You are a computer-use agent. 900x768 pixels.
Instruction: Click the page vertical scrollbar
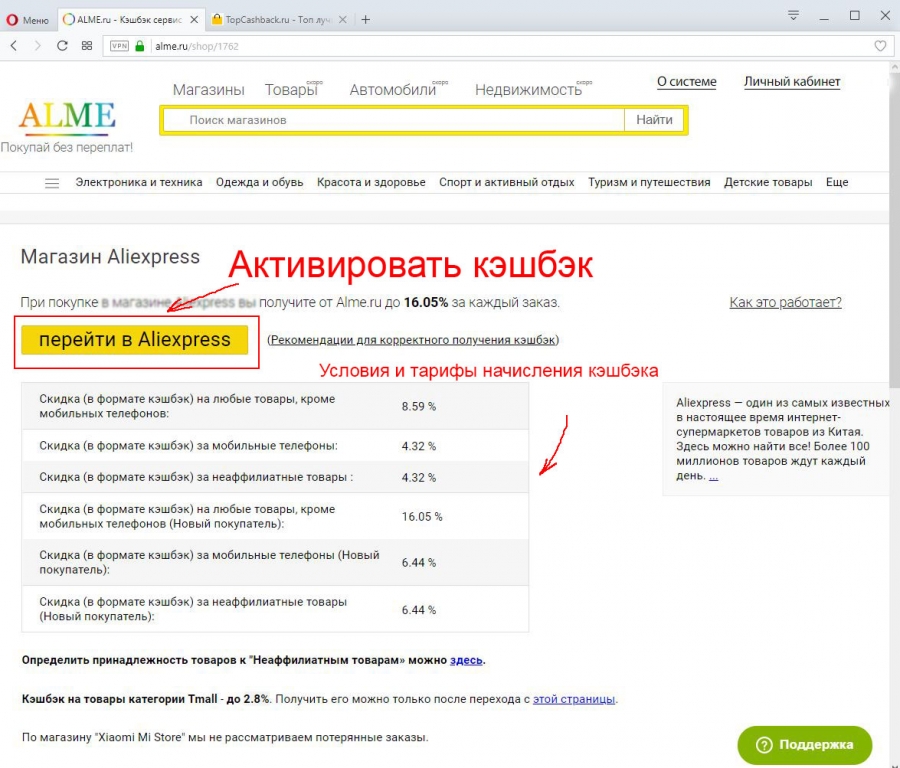tap(894, 230)
